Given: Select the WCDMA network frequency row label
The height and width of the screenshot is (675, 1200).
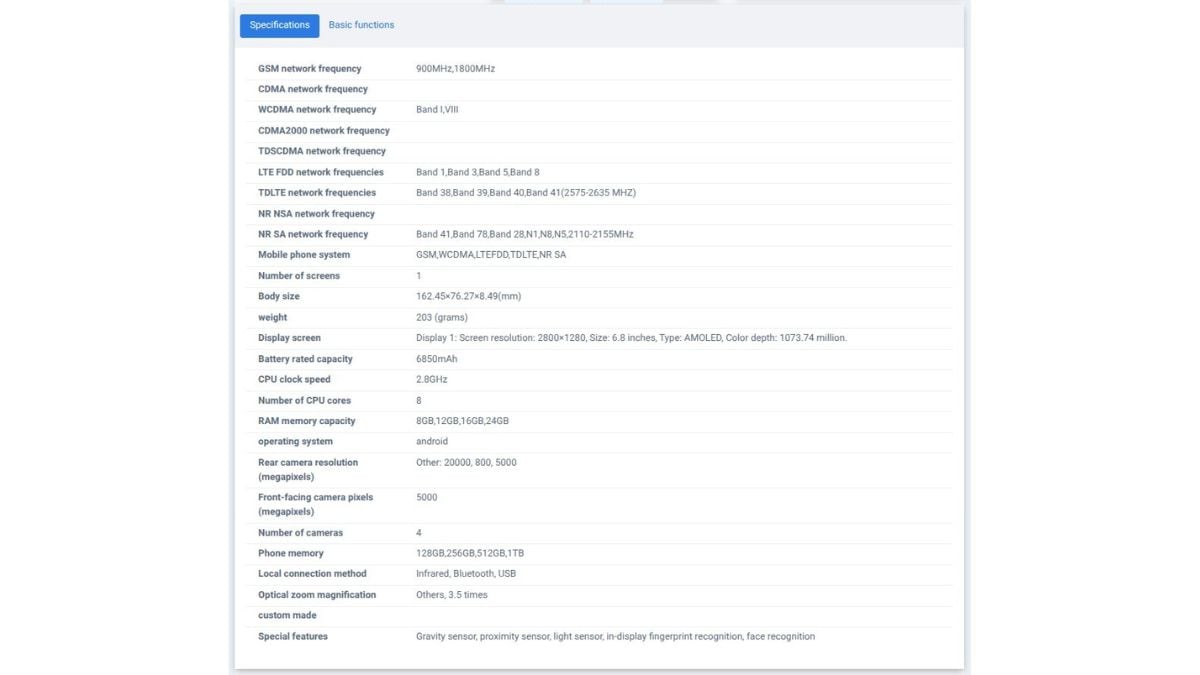Looking at the screenshot, I should click(317, 110).
